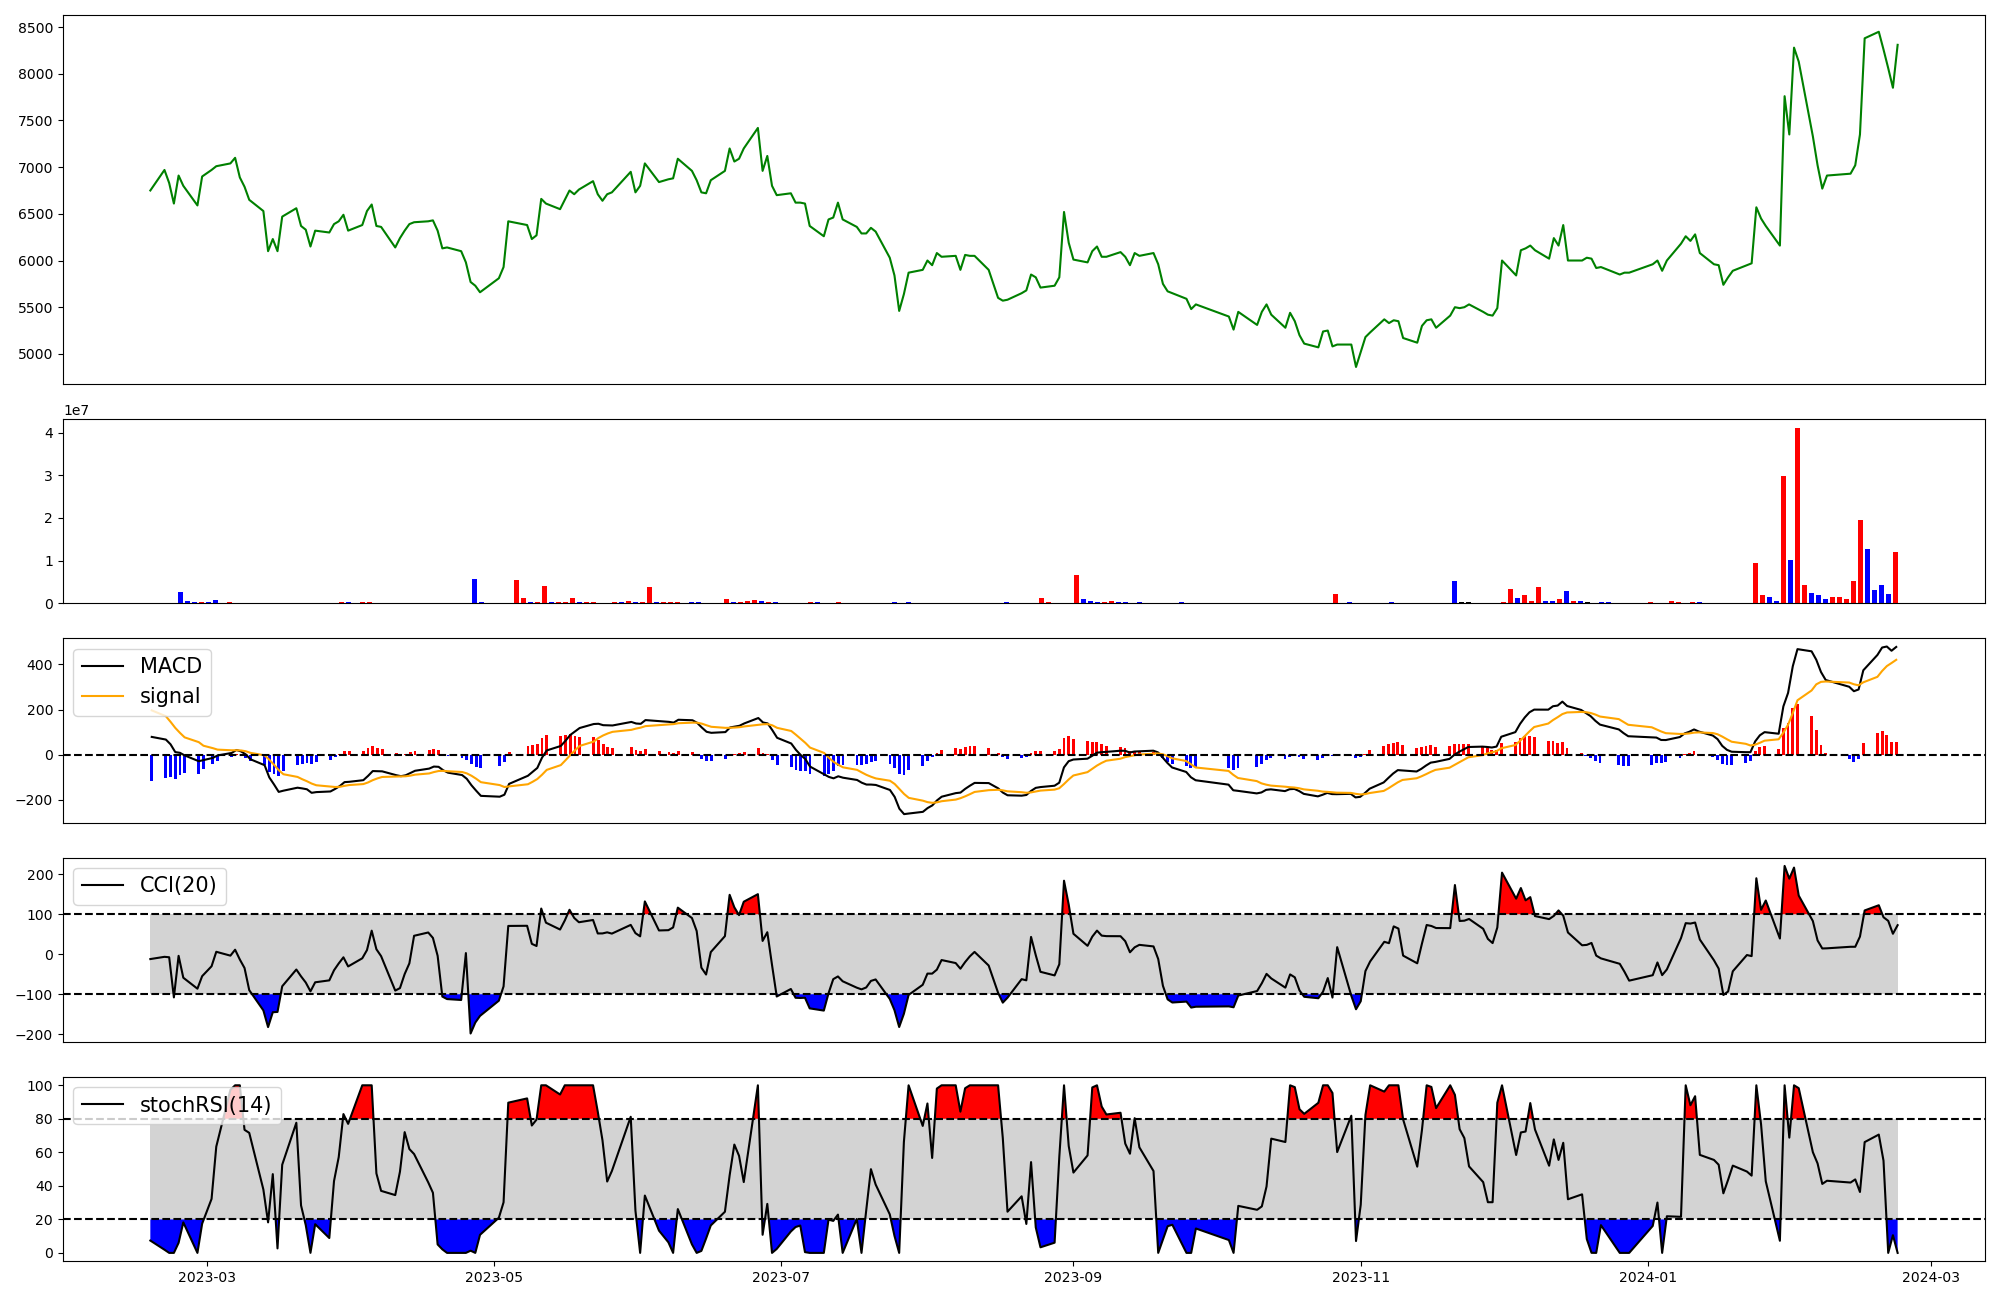Click the 2024-03 date tick label
This screenshot has width=2000, height=1300.
1930,1277
